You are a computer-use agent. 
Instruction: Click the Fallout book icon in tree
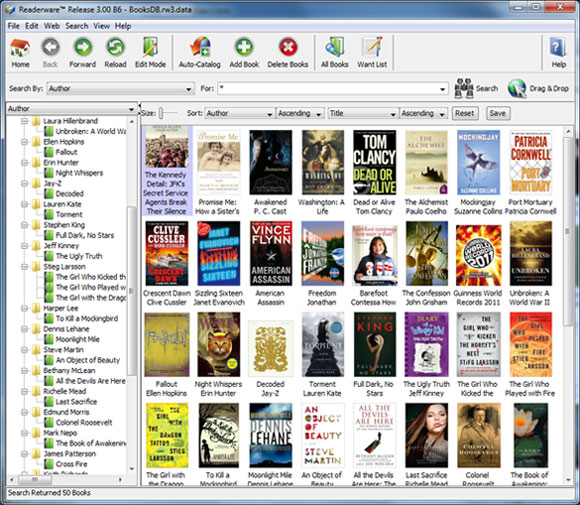[x=48, y=152]
